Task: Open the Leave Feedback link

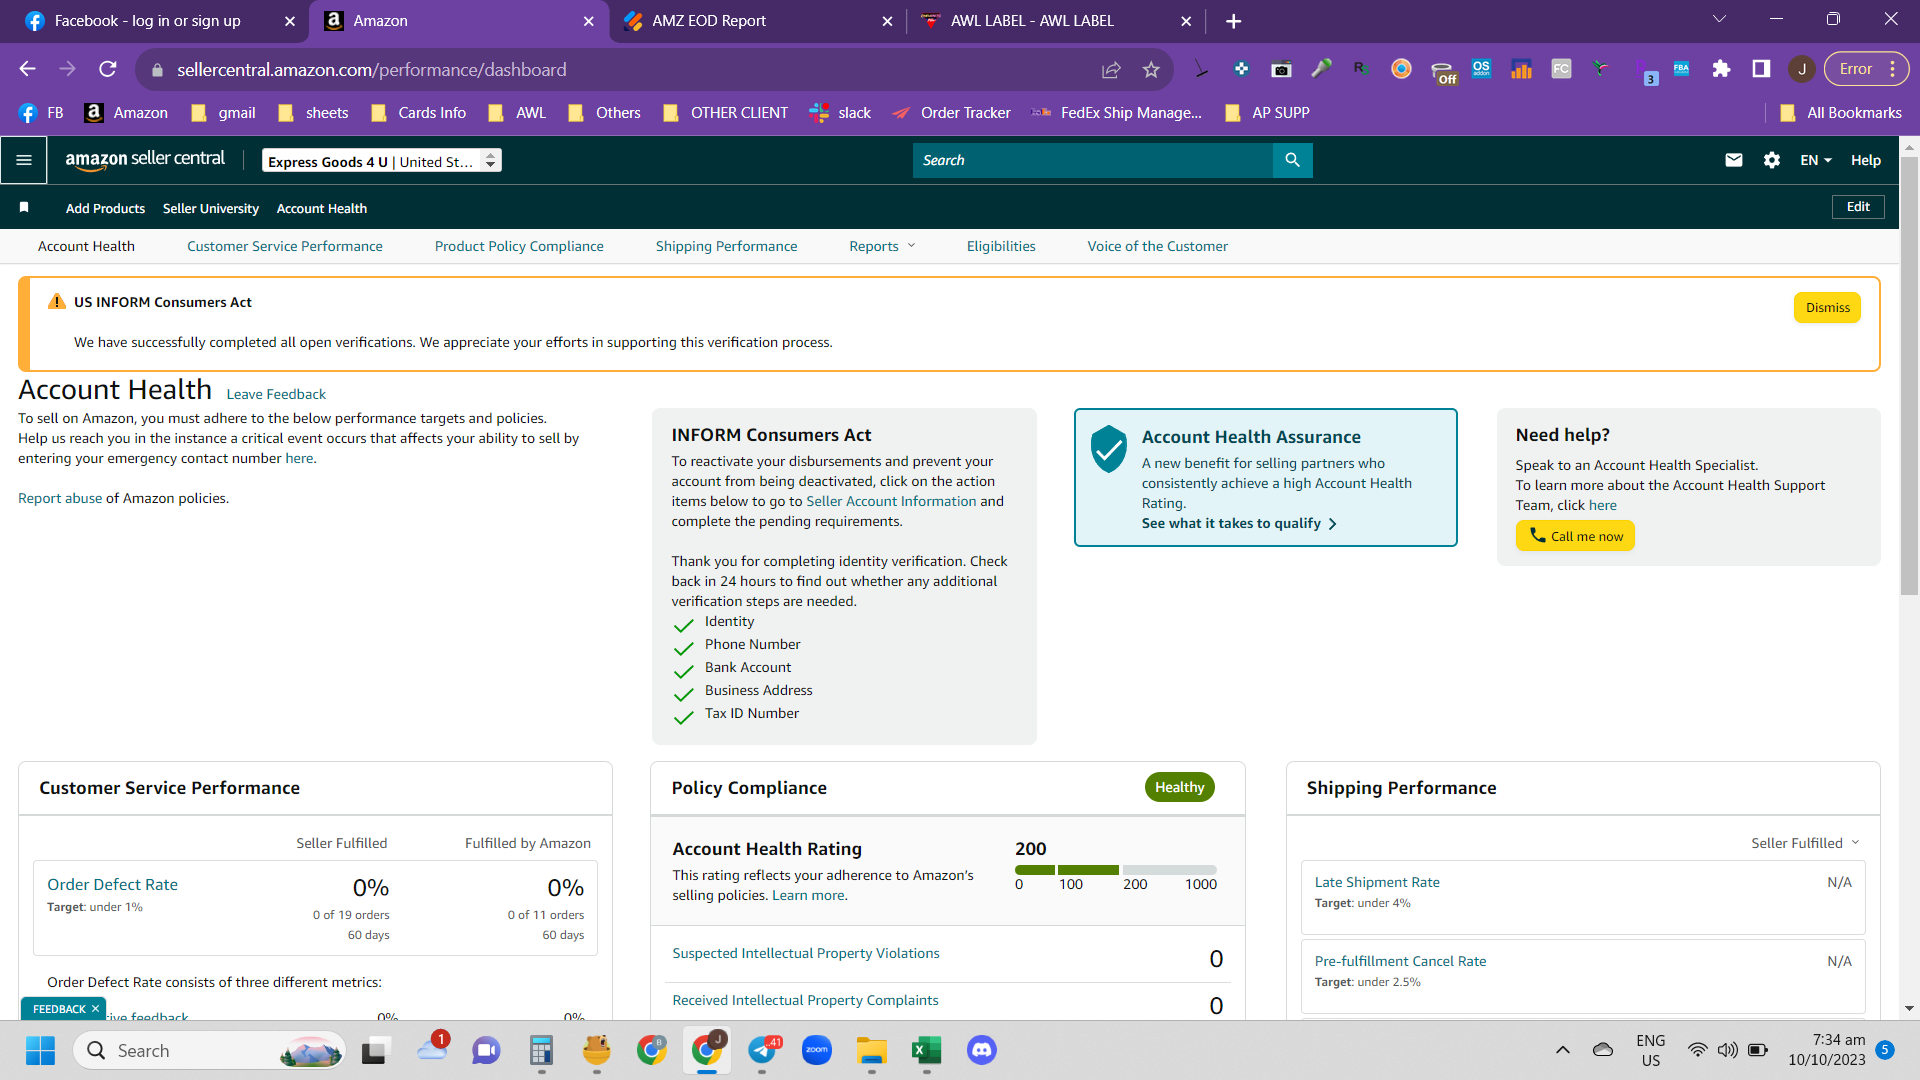Action: (x=276, y=394)
